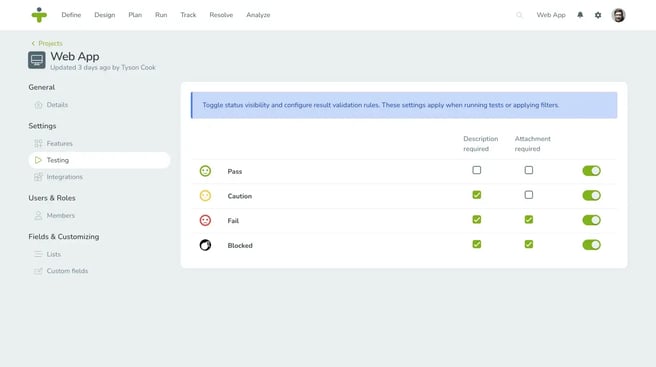Open the settings gear icon
This screenshot has height=367, width=656.
coord(598,15)
